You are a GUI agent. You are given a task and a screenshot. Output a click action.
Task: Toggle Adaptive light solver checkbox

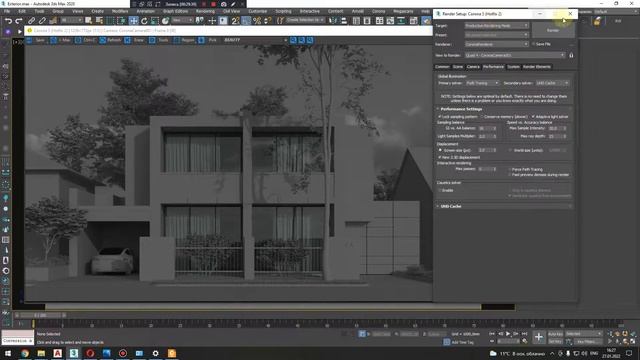[x=533, y=117]
